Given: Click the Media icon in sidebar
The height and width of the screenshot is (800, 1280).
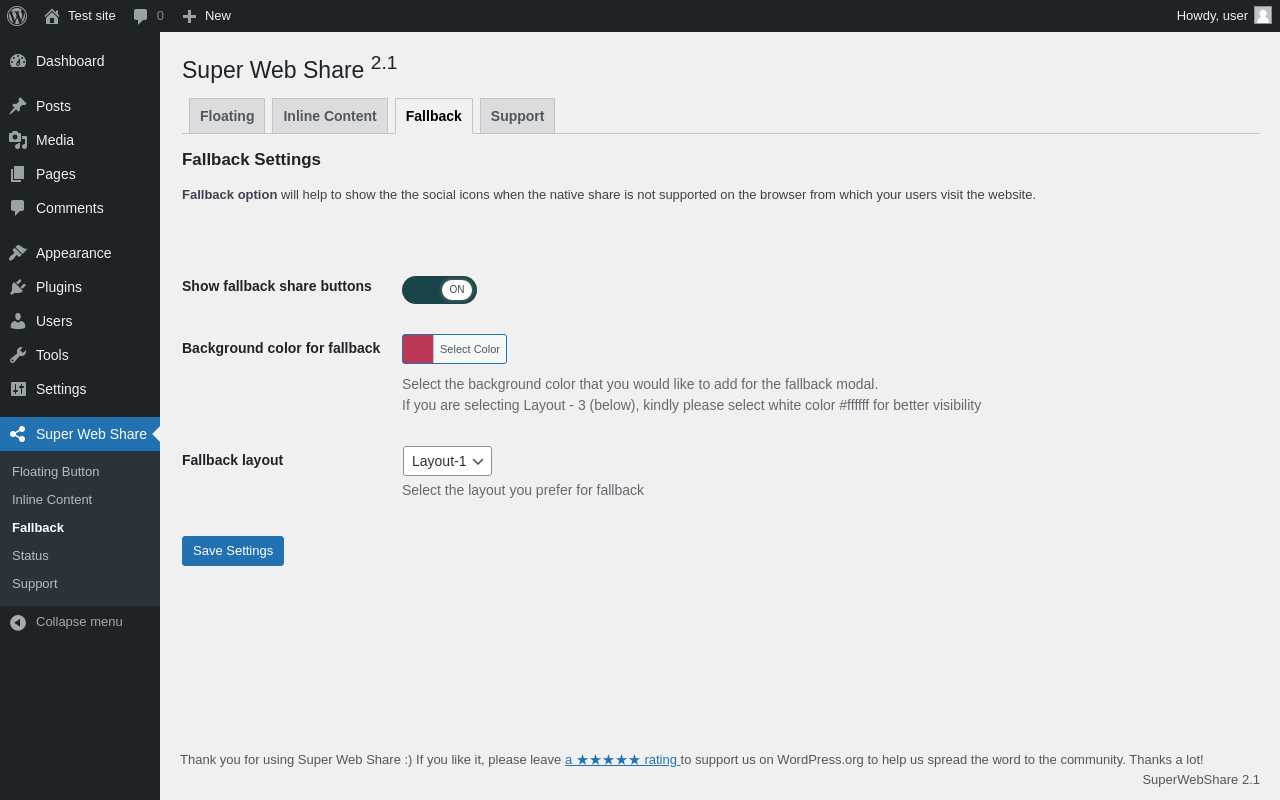Looking at the screenshot, I should (x=18, y=140).
